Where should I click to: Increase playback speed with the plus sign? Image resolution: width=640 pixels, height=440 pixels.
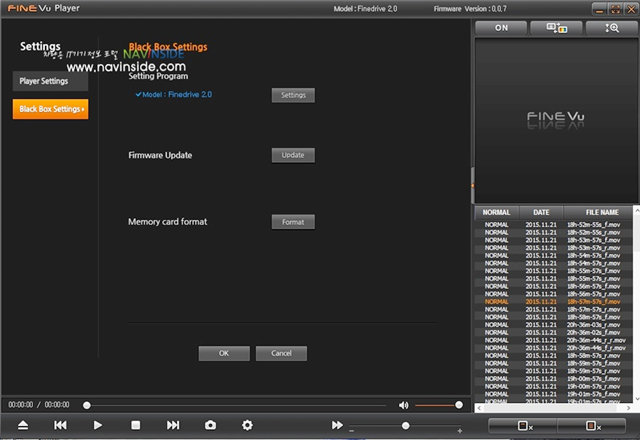tap(460, 431)
